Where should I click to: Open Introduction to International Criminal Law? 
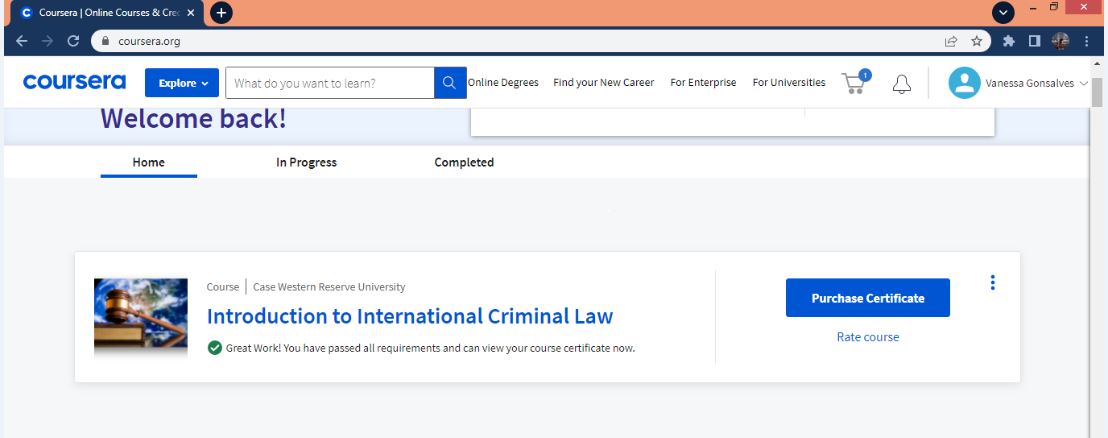click(410, 316)
